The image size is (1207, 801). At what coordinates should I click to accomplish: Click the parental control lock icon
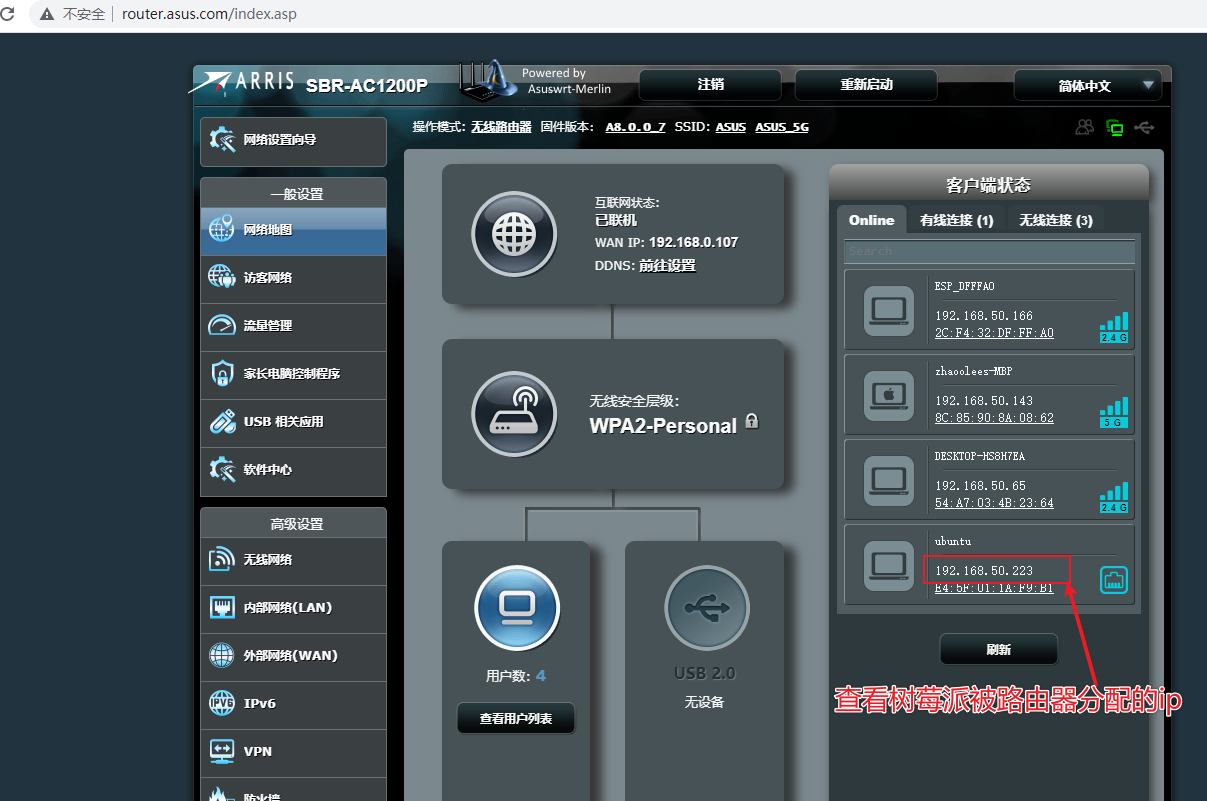click(x=222, y=374)
